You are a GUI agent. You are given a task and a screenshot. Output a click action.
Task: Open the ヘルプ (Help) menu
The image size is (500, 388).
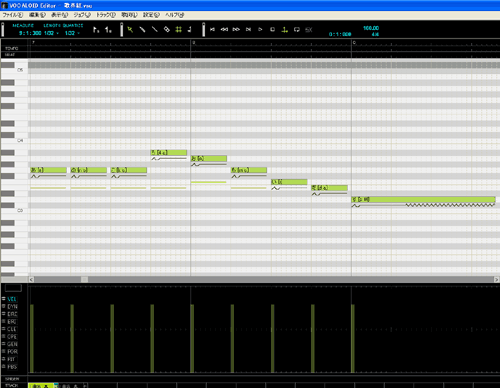click(x=174, y=15)
